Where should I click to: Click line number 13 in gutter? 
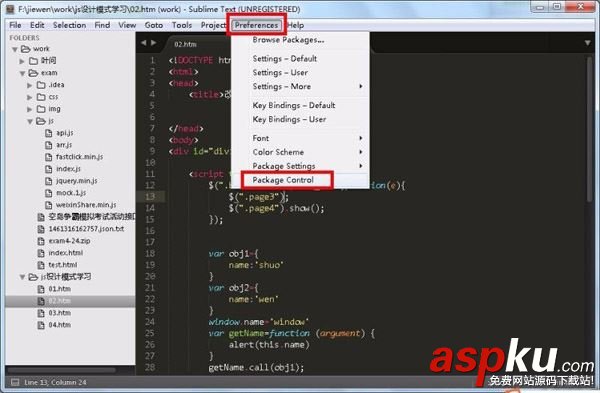tap(150, 197)
